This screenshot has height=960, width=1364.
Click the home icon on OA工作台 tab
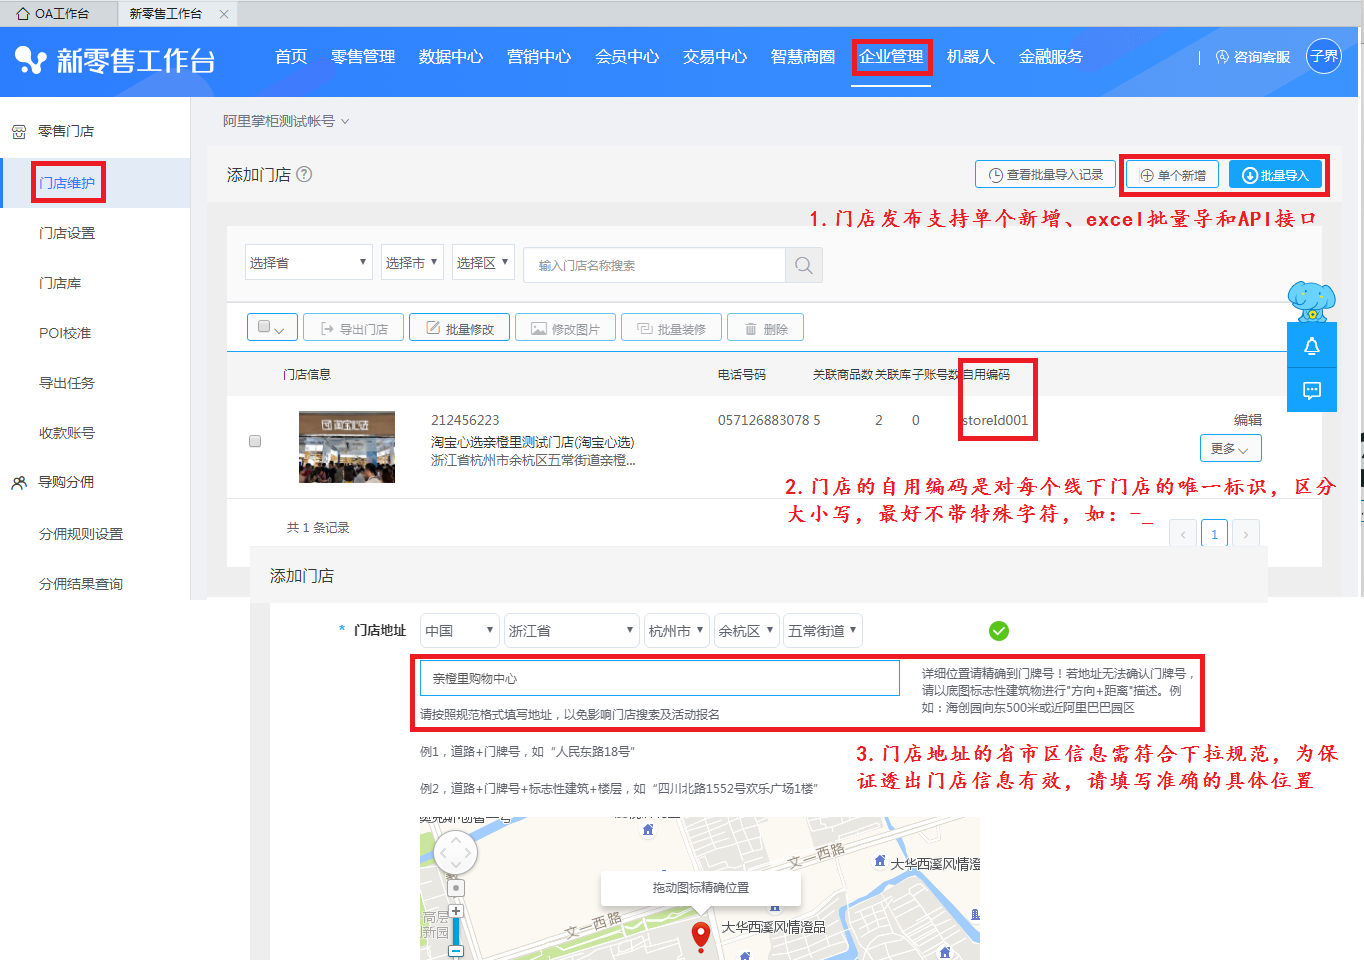(x=23, y=14)
